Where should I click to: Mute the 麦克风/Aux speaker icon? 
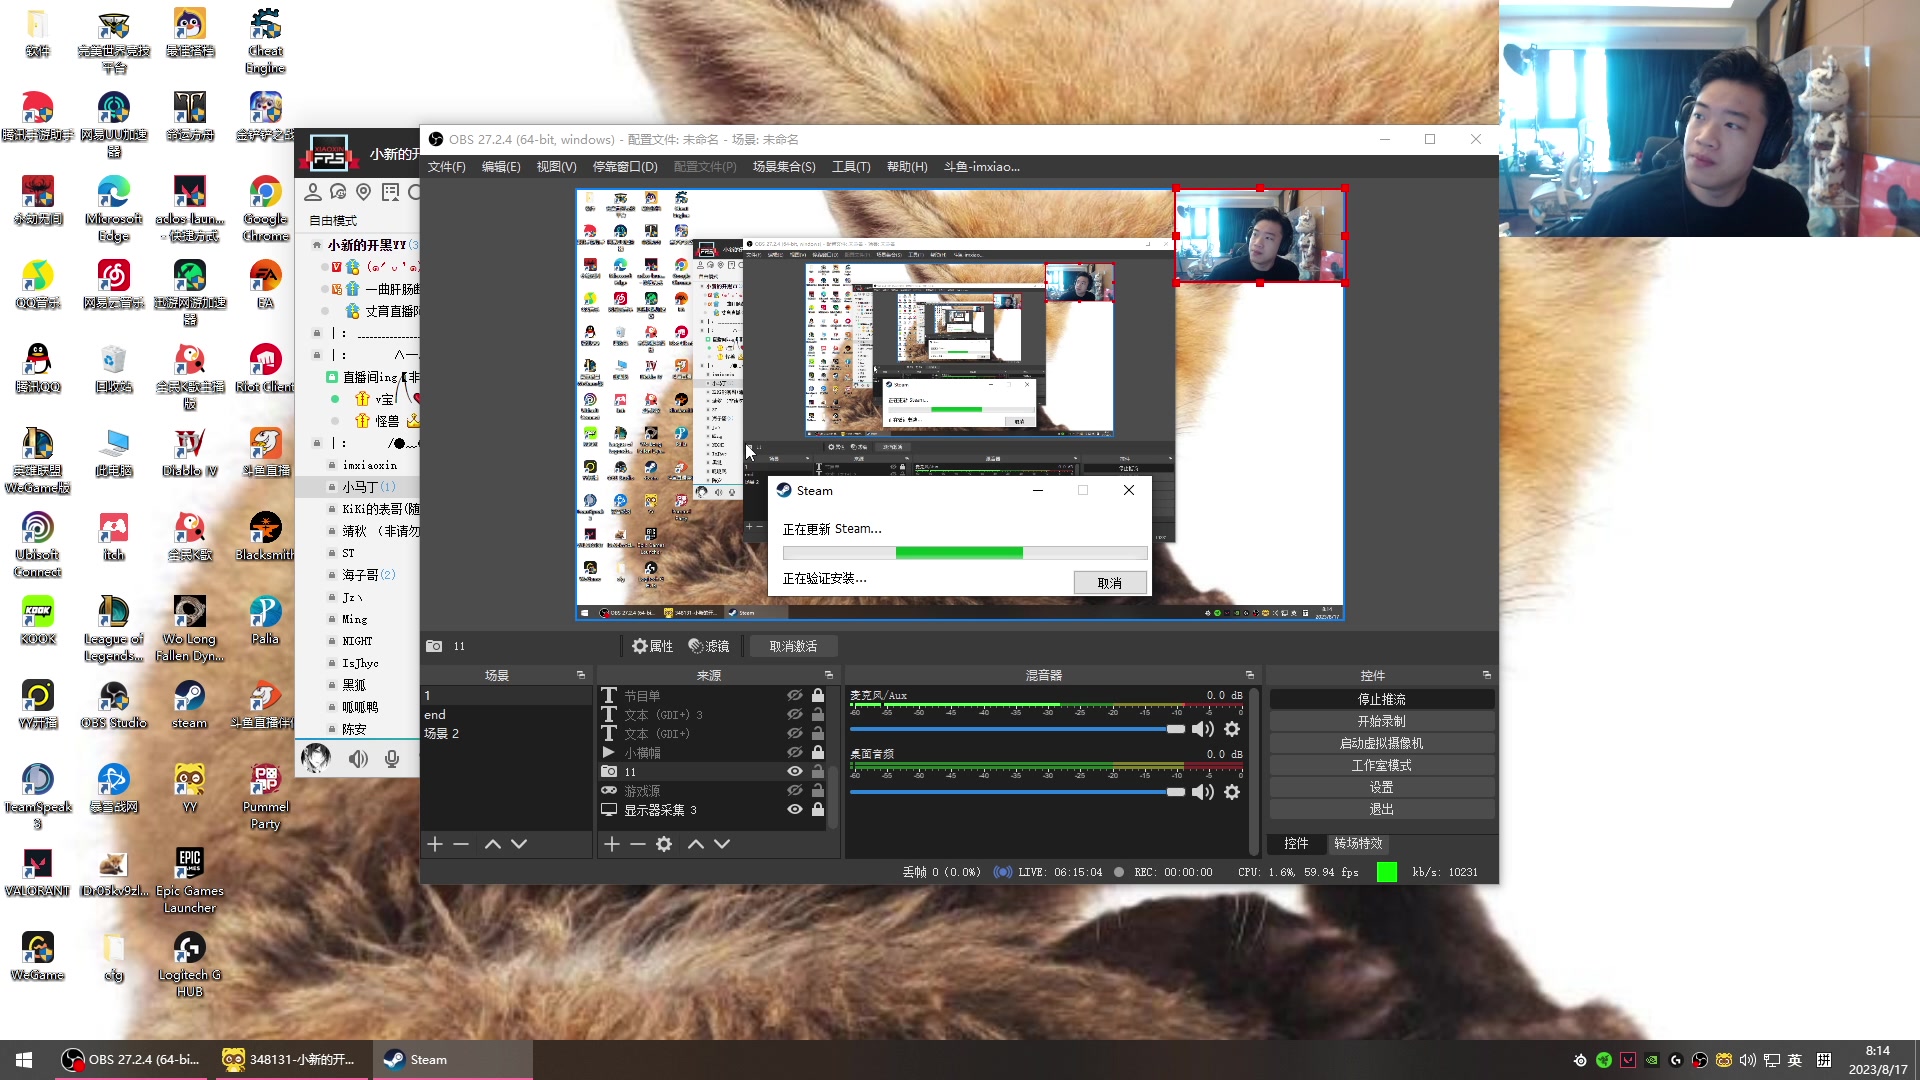[1203, 730]
